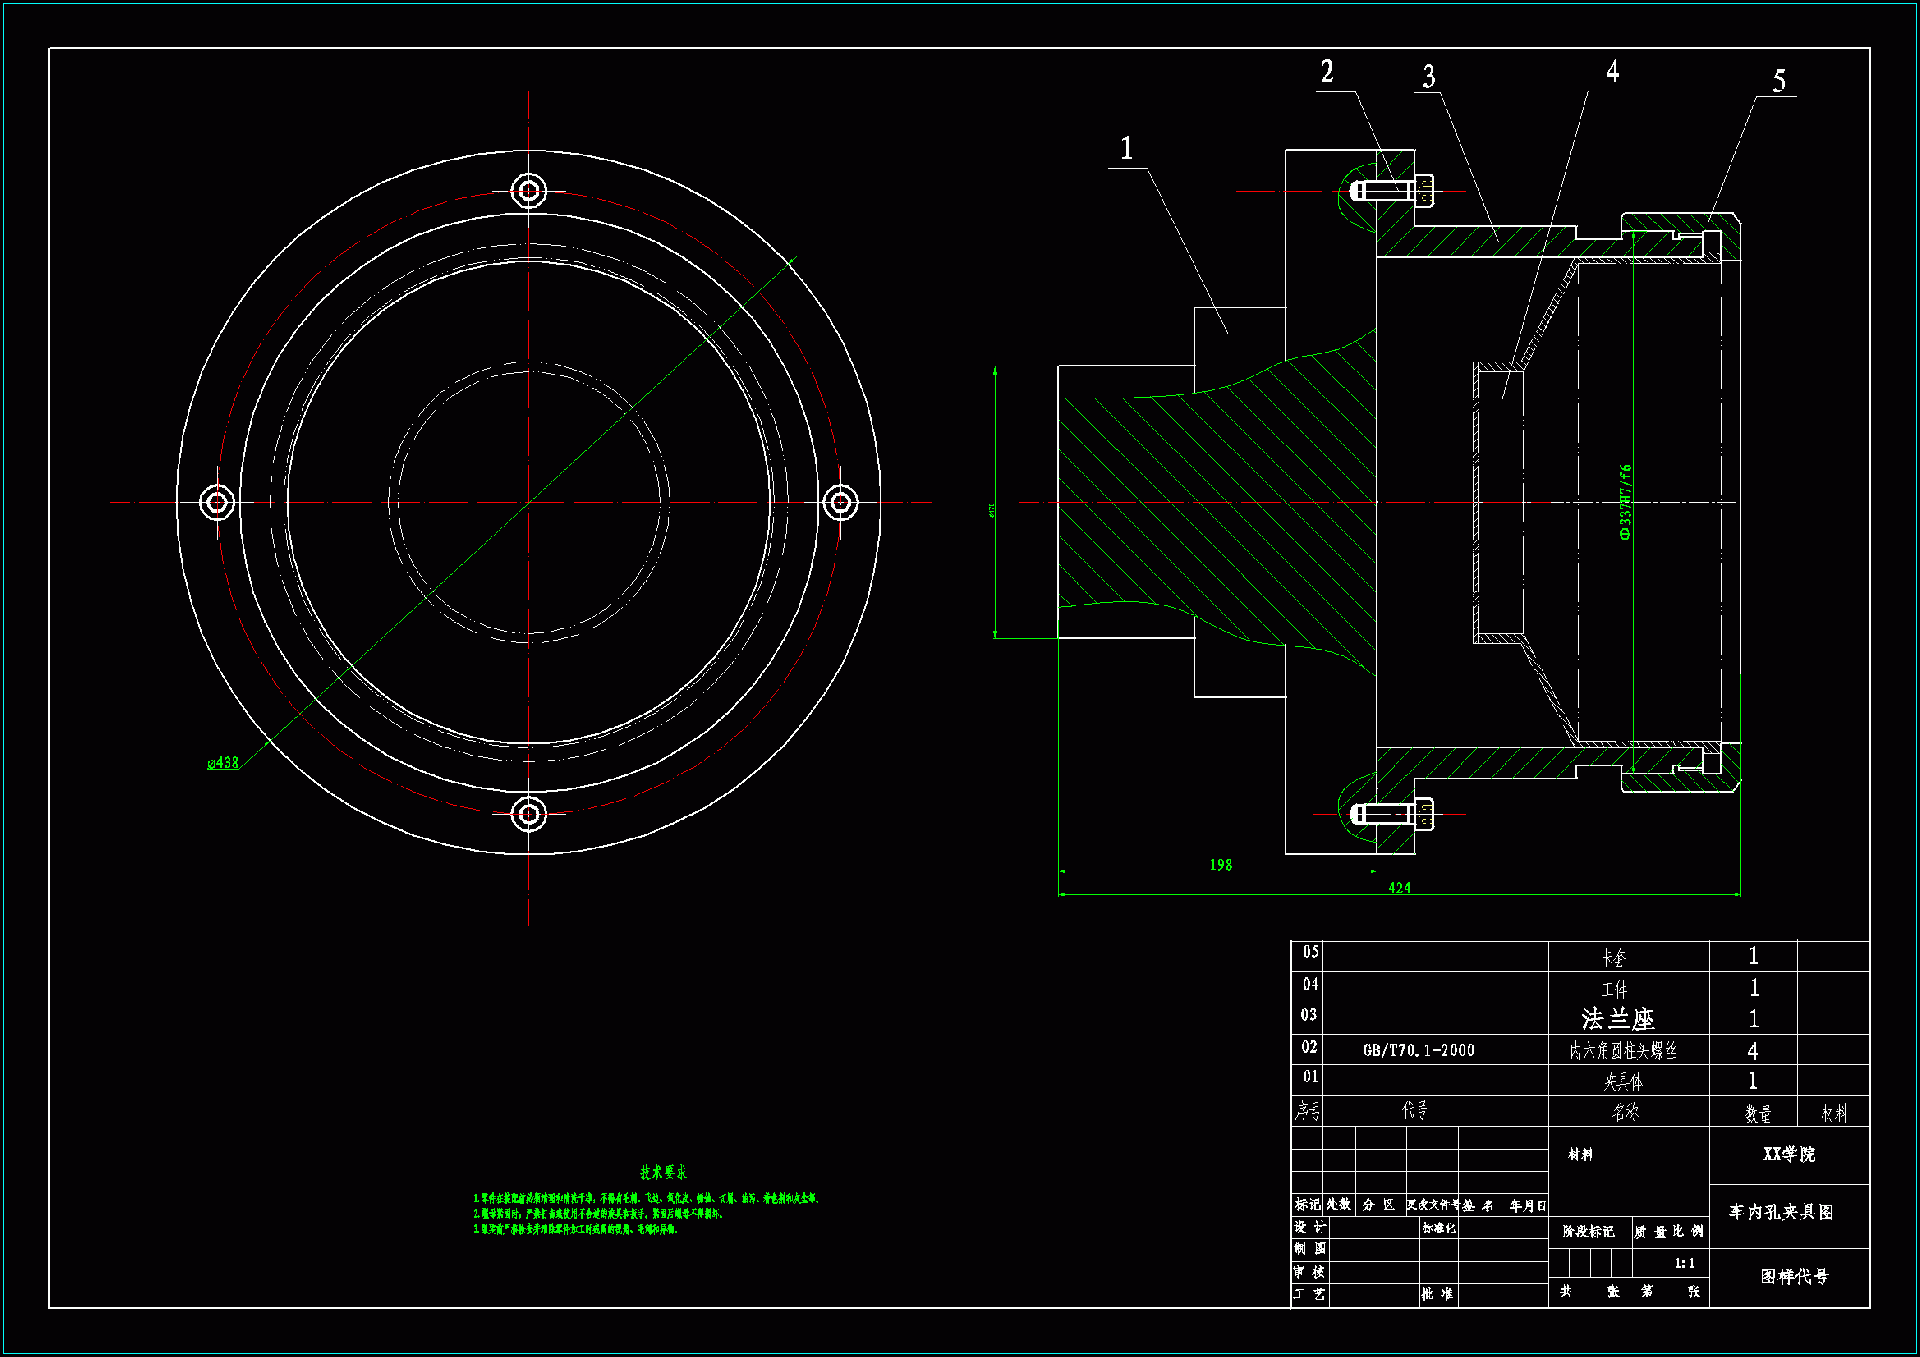The image size is (1920, 1357).
Task: Click left bolt hole in front view
Action: coord(217,502)
